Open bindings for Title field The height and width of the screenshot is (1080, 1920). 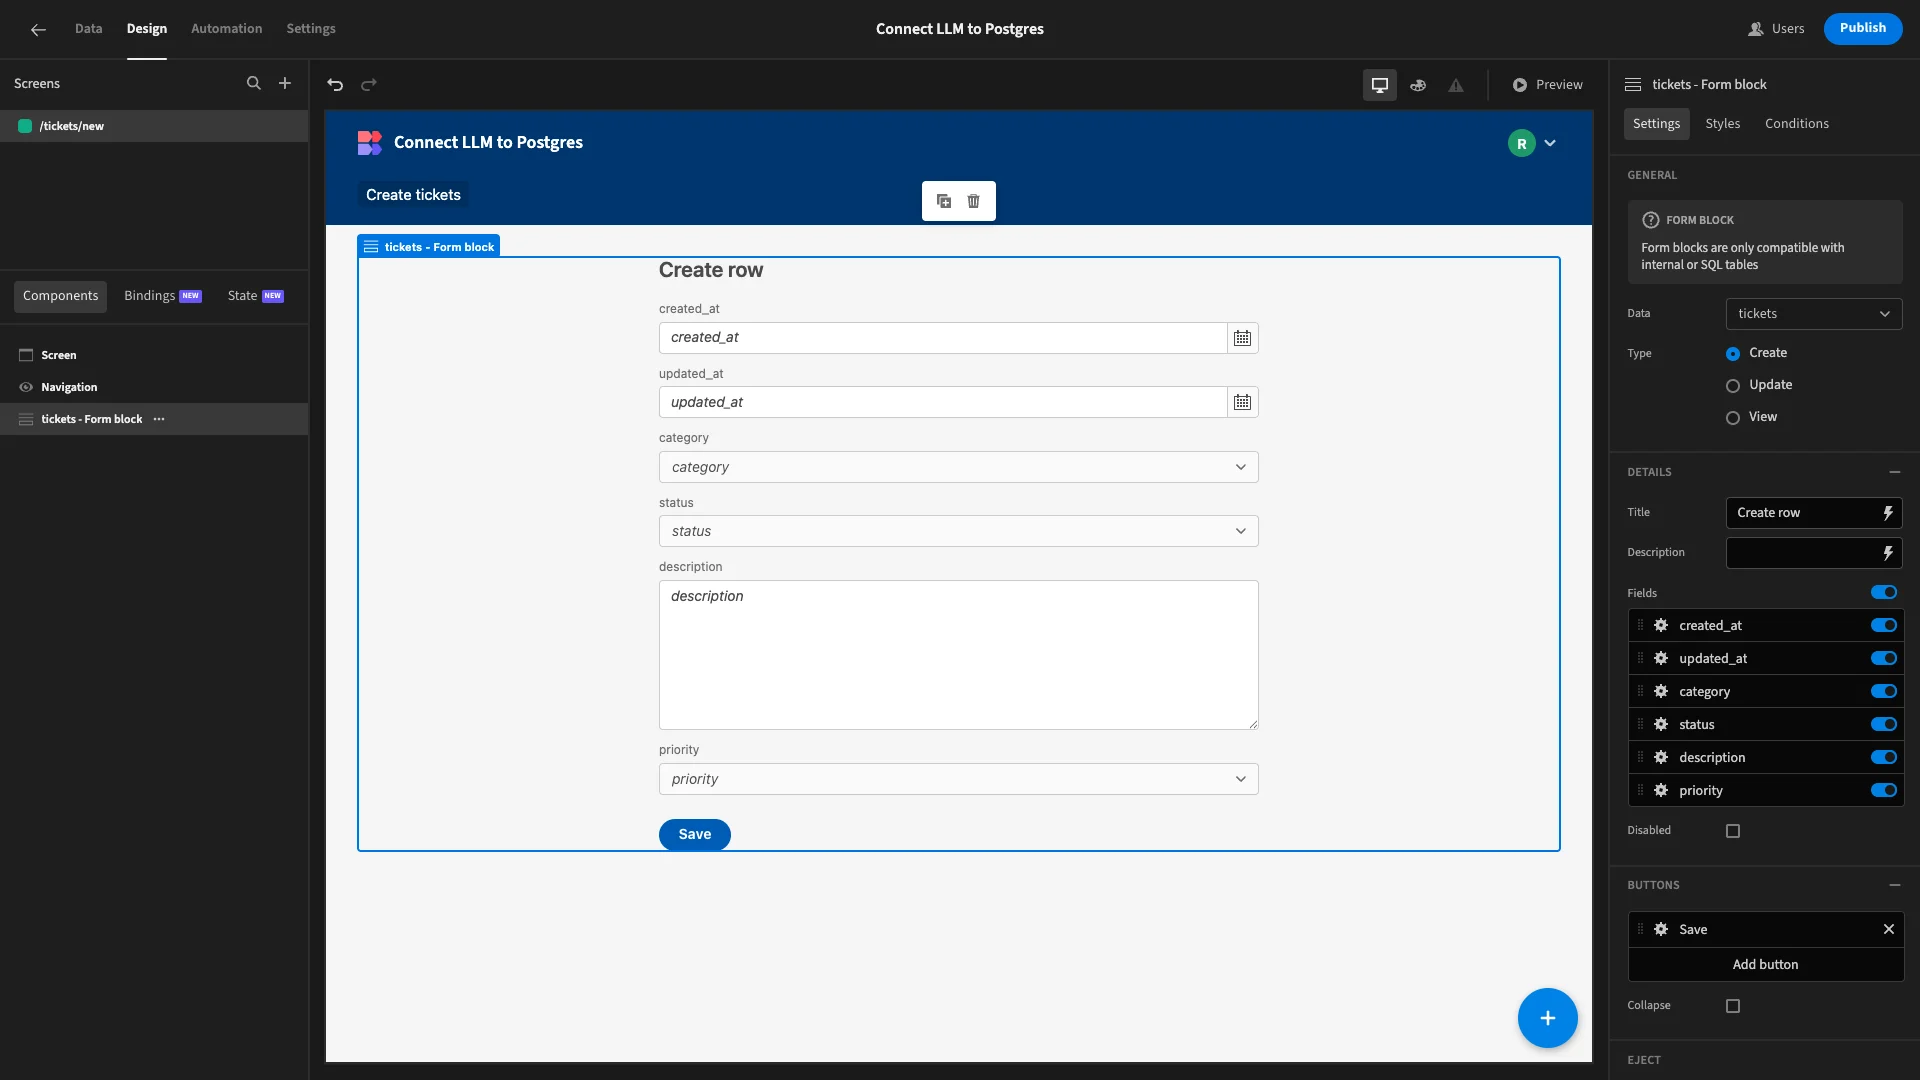tap(1888, 513)
